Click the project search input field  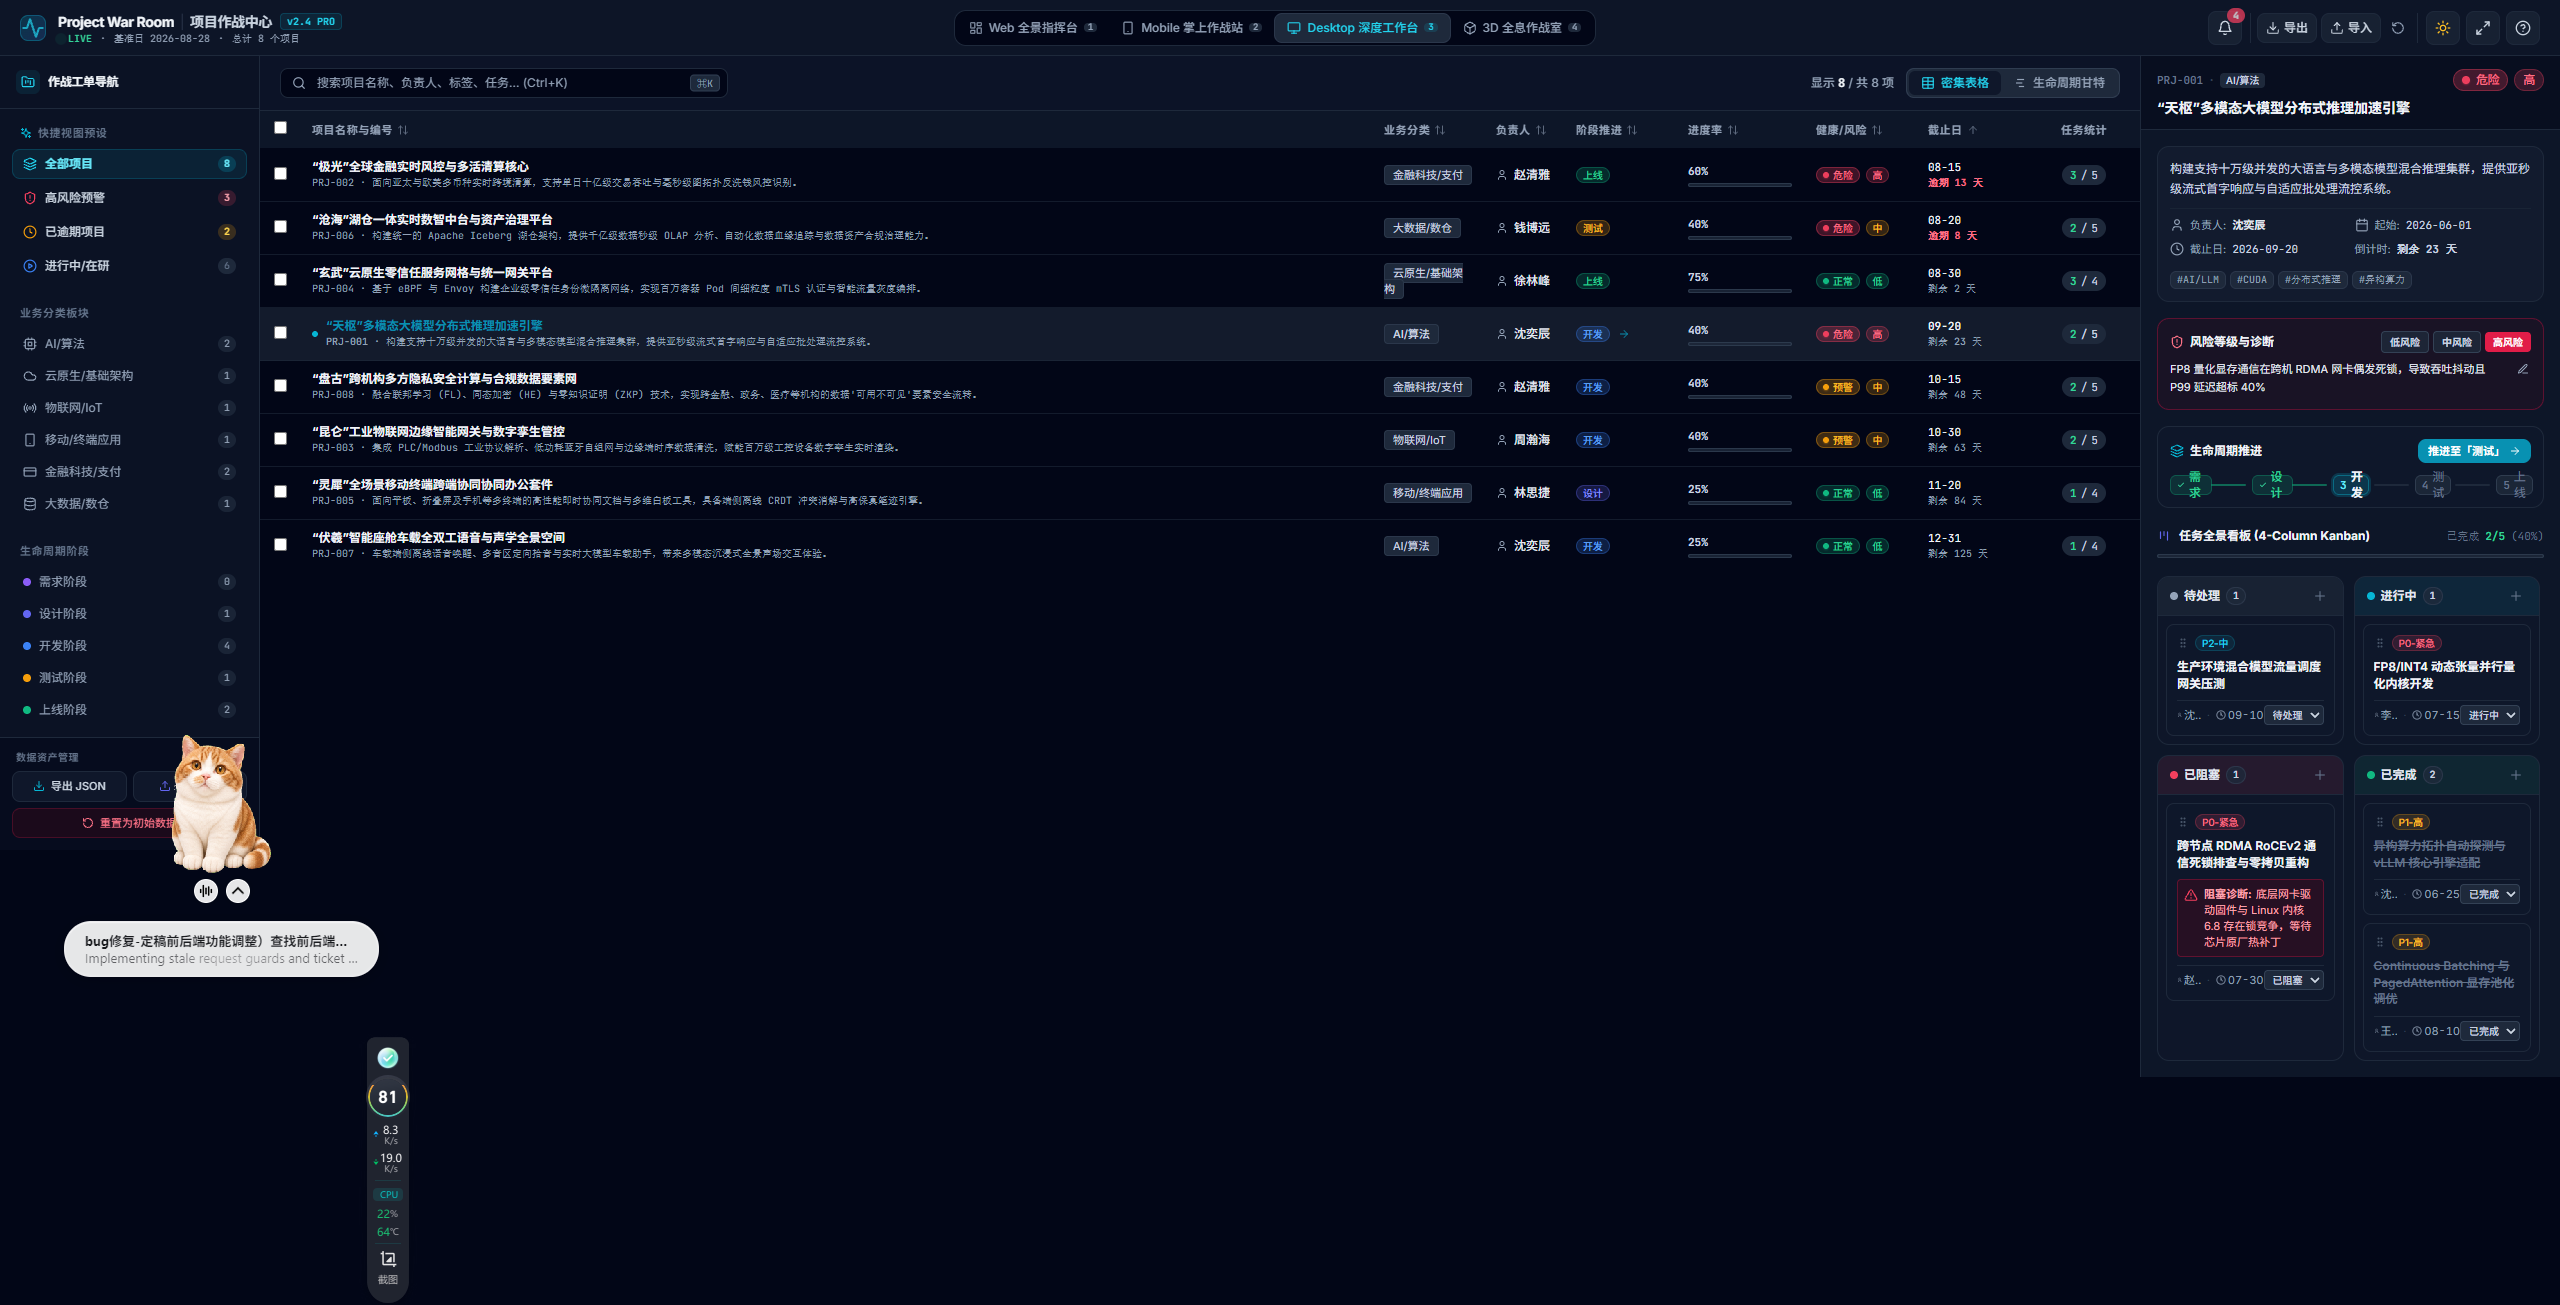pos(503,83)
